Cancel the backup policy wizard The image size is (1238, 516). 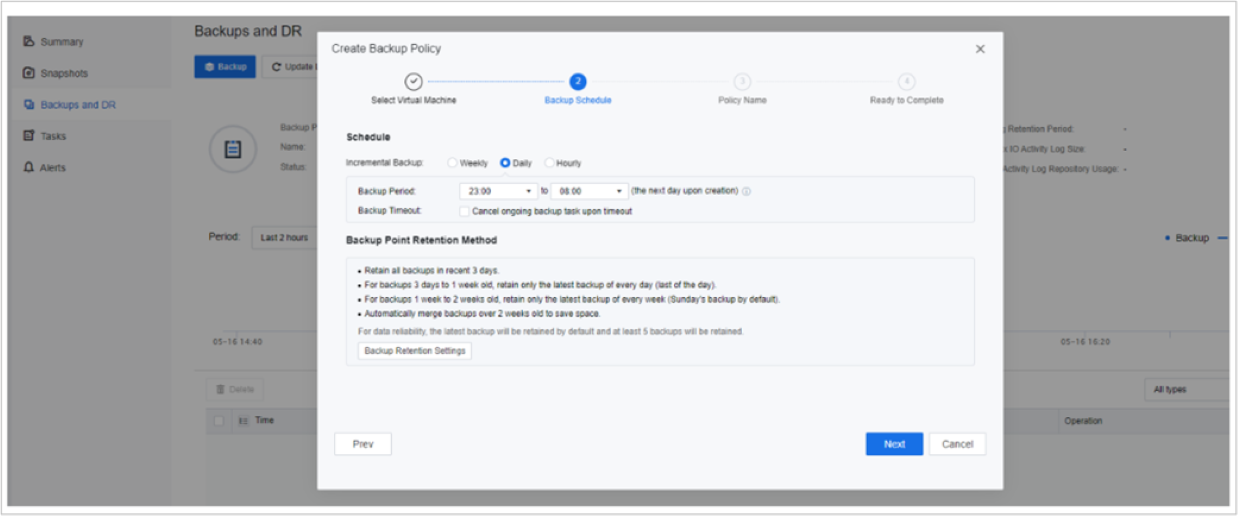coord(957,444)
